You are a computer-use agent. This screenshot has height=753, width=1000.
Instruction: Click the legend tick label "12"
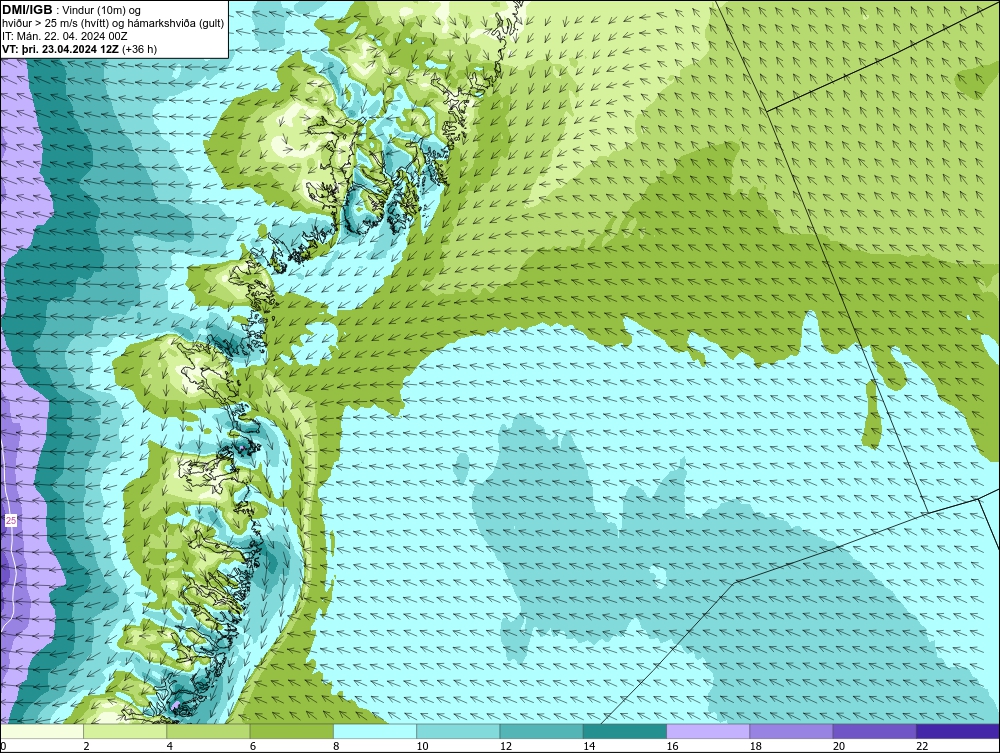point(506,746)
